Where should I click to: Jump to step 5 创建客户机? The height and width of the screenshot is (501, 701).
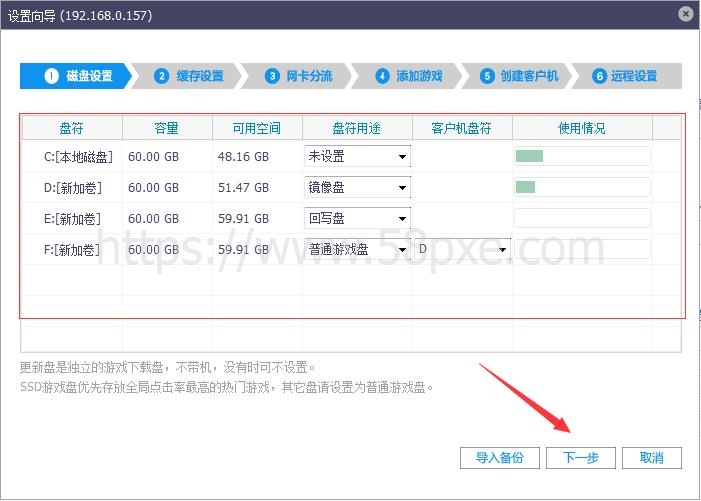(x=519, y=76)
